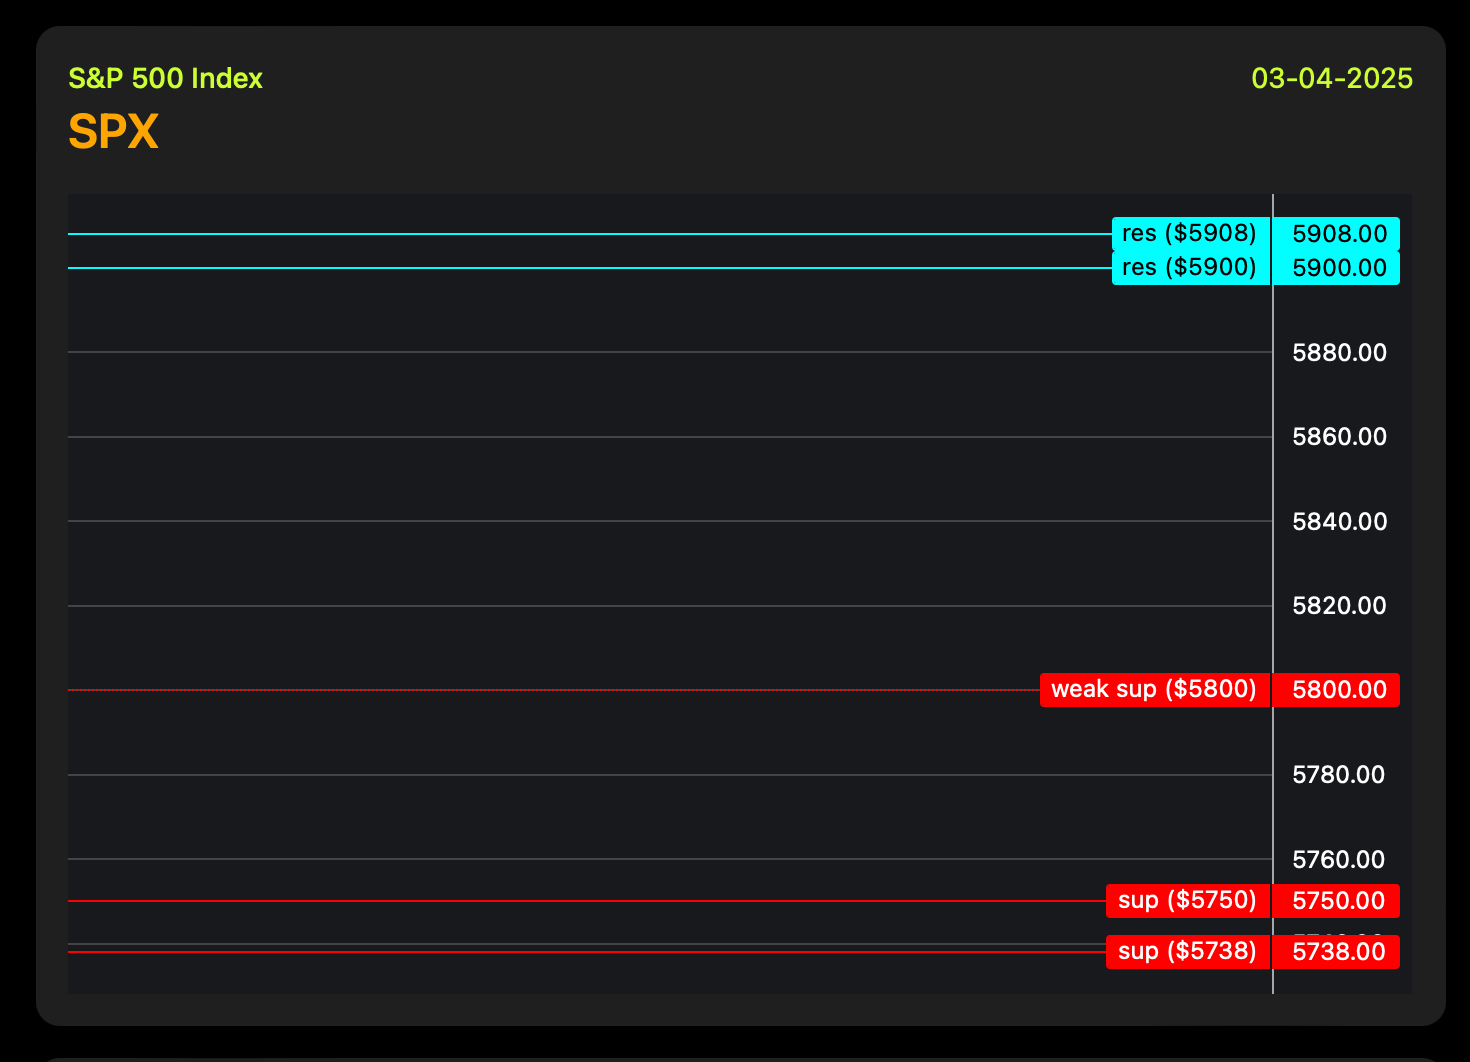Click the 5738.00 red price tag

[1337, 952]
